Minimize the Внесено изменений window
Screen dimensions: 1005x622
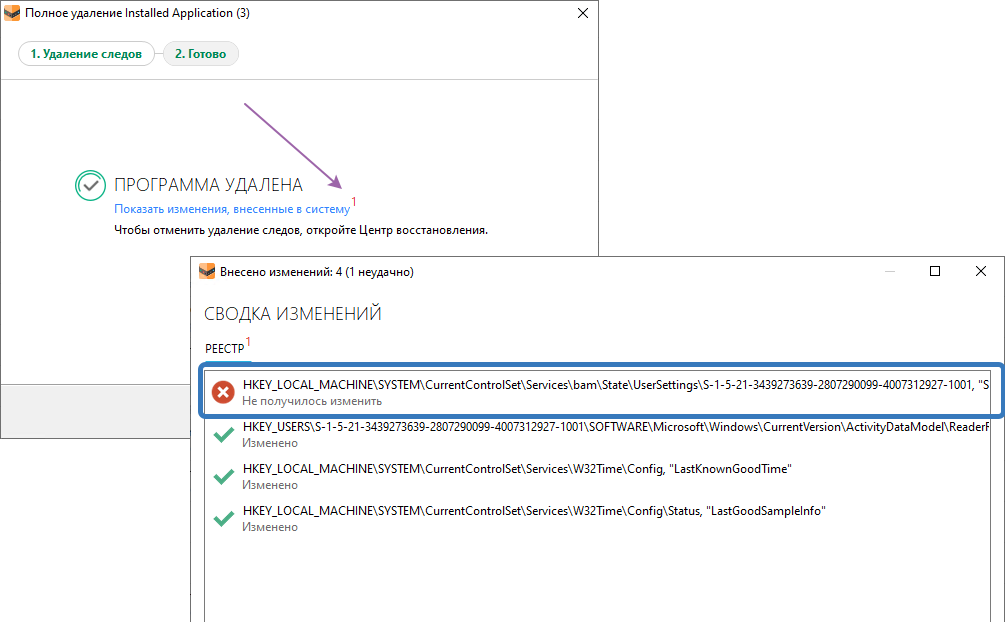[889, 271]
